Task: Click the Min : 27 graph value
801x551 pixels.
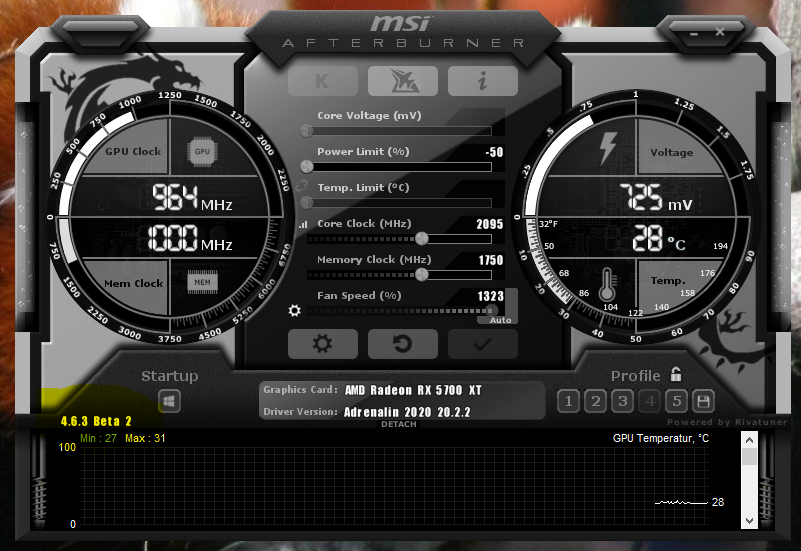Action: tap(99, 438)
